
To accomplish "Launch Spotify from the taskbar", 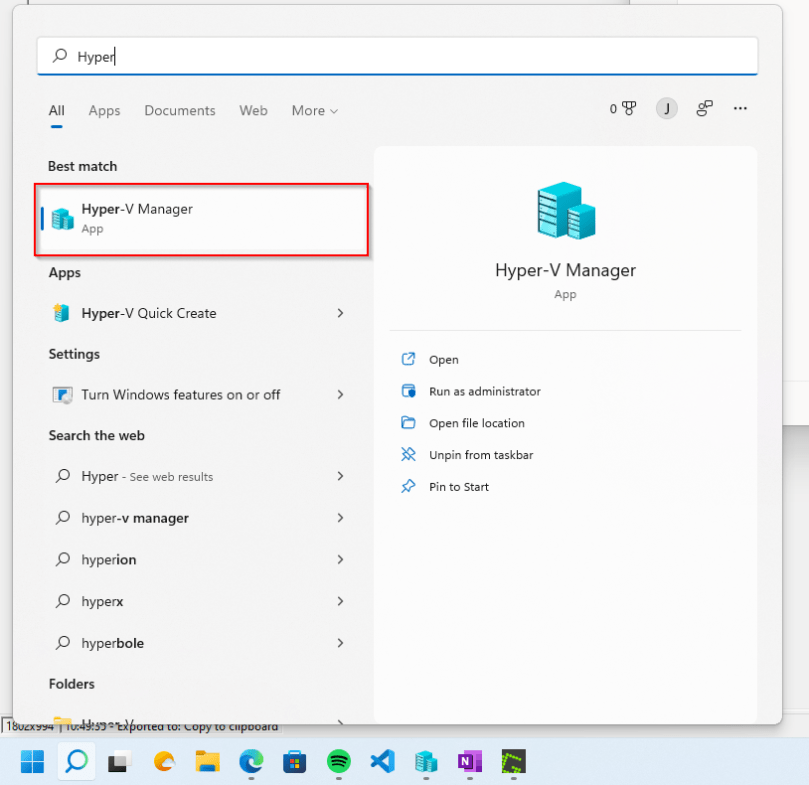I will pos(338,762).
